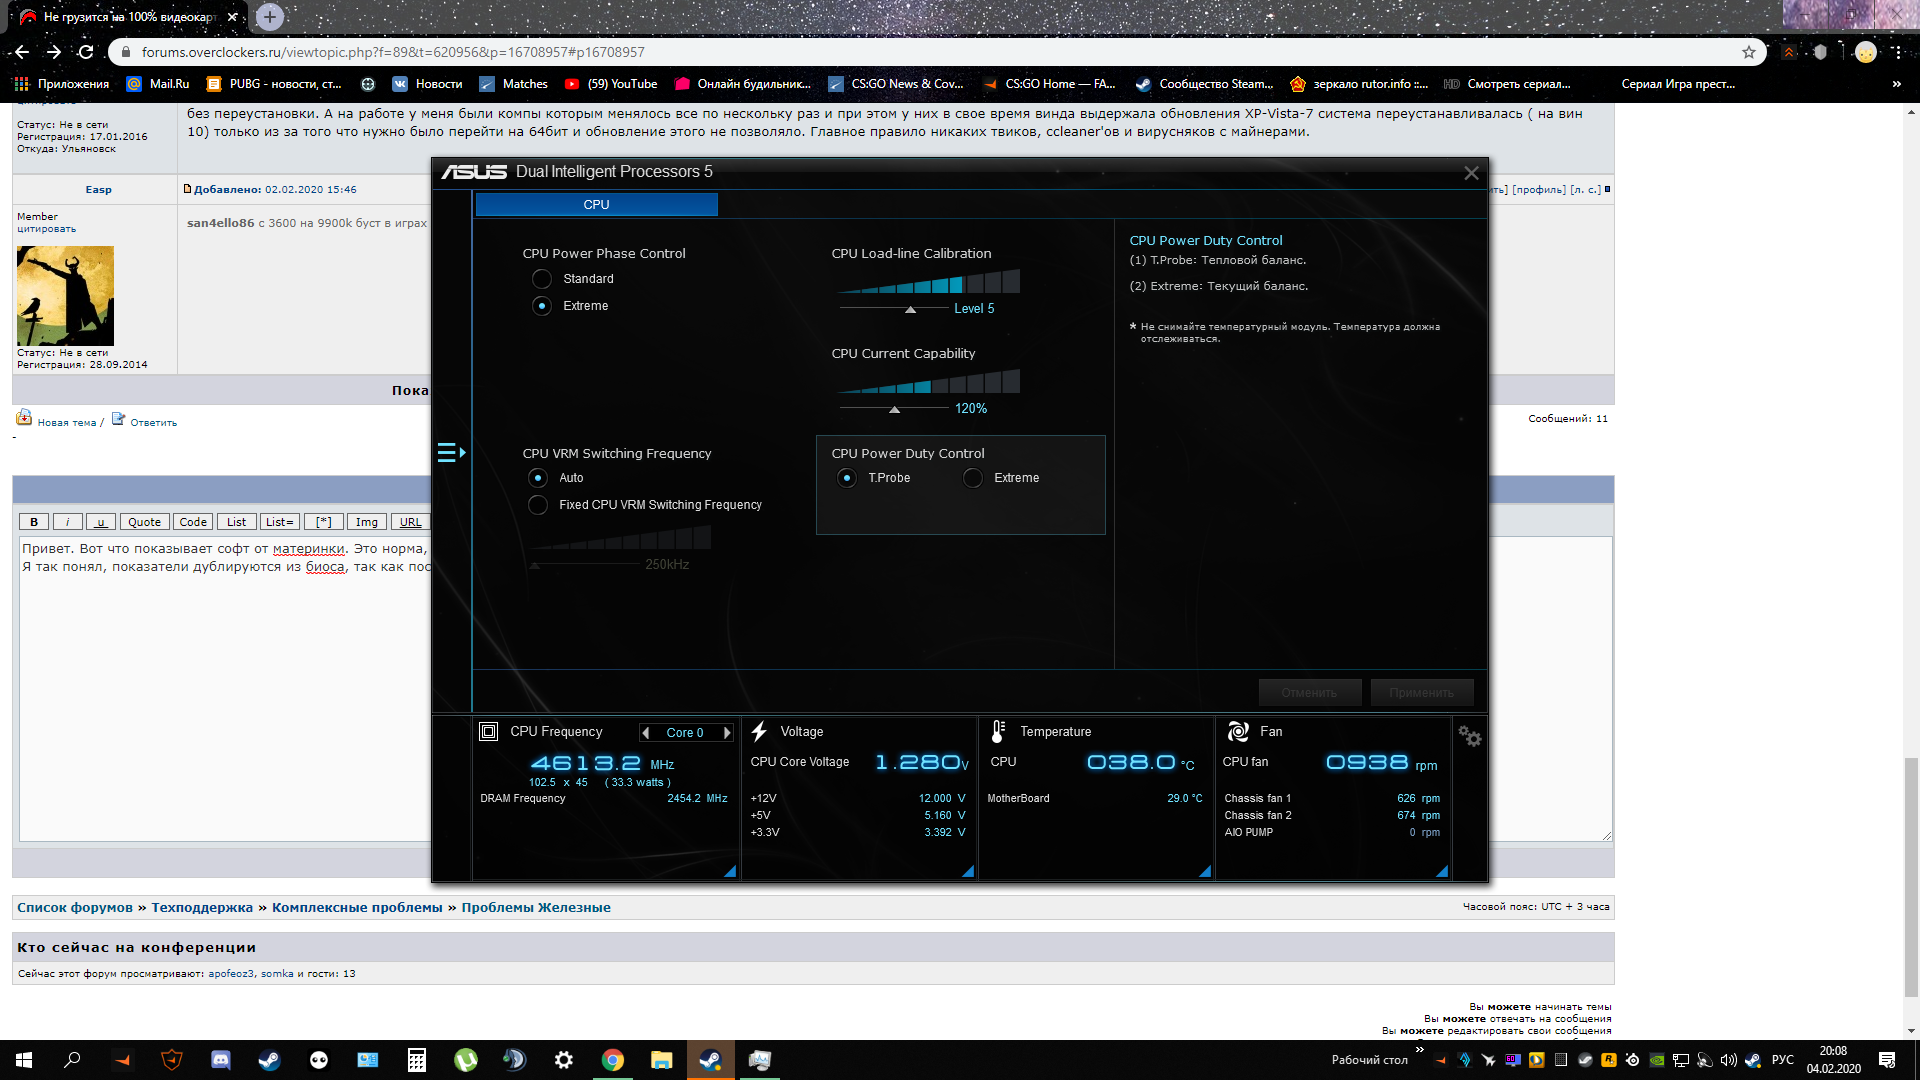
Task: Select Fixed CPU VRM Switching Frequency
Action: 538,505
